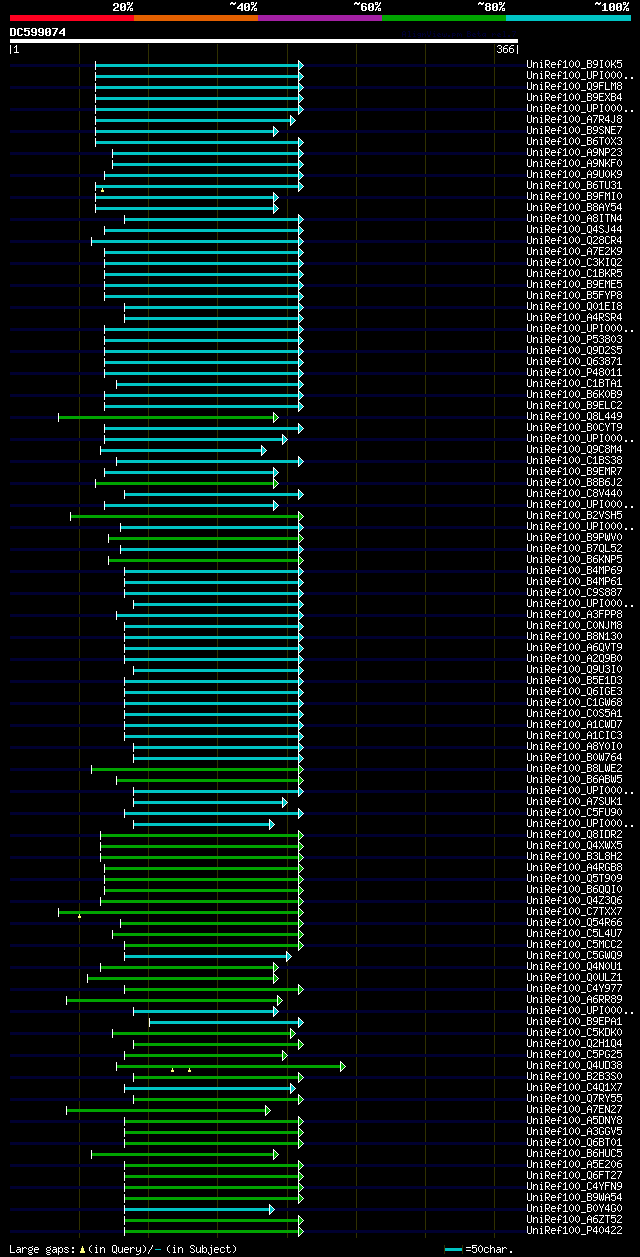This screenshot has height=1257, width=640.
Task: Click the green alignment bar for UniRef100_B8LWE2
Action: (x=197, y=769)
